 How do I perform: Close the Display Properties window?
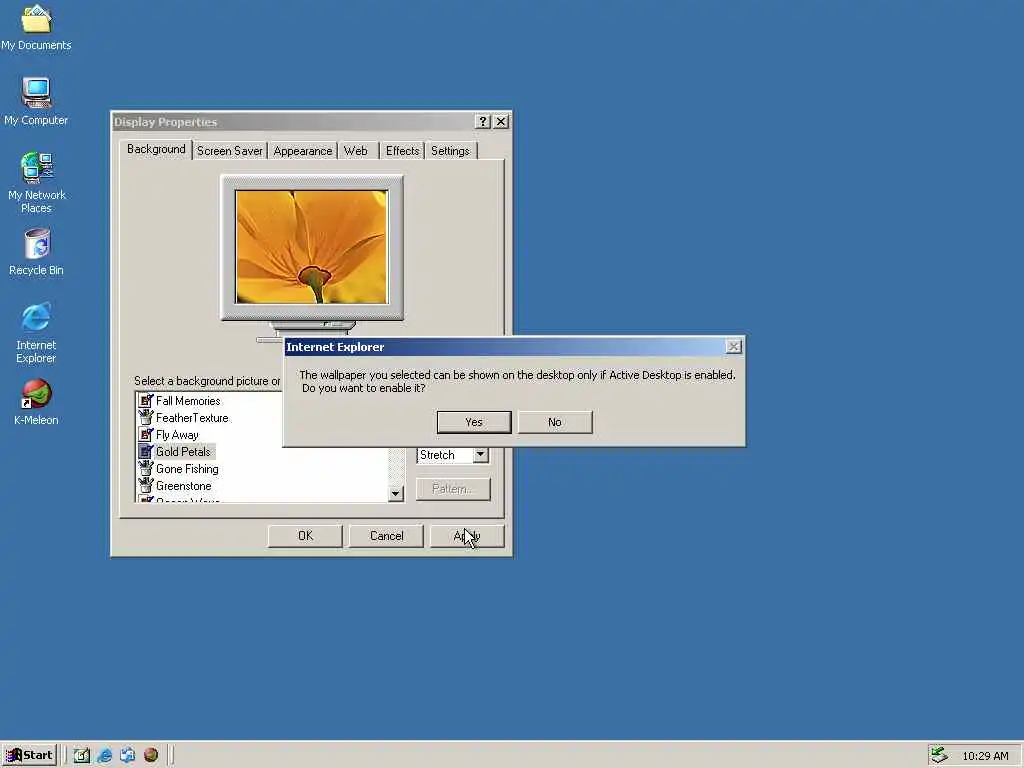pyautogui.click(x=501, y=121)
